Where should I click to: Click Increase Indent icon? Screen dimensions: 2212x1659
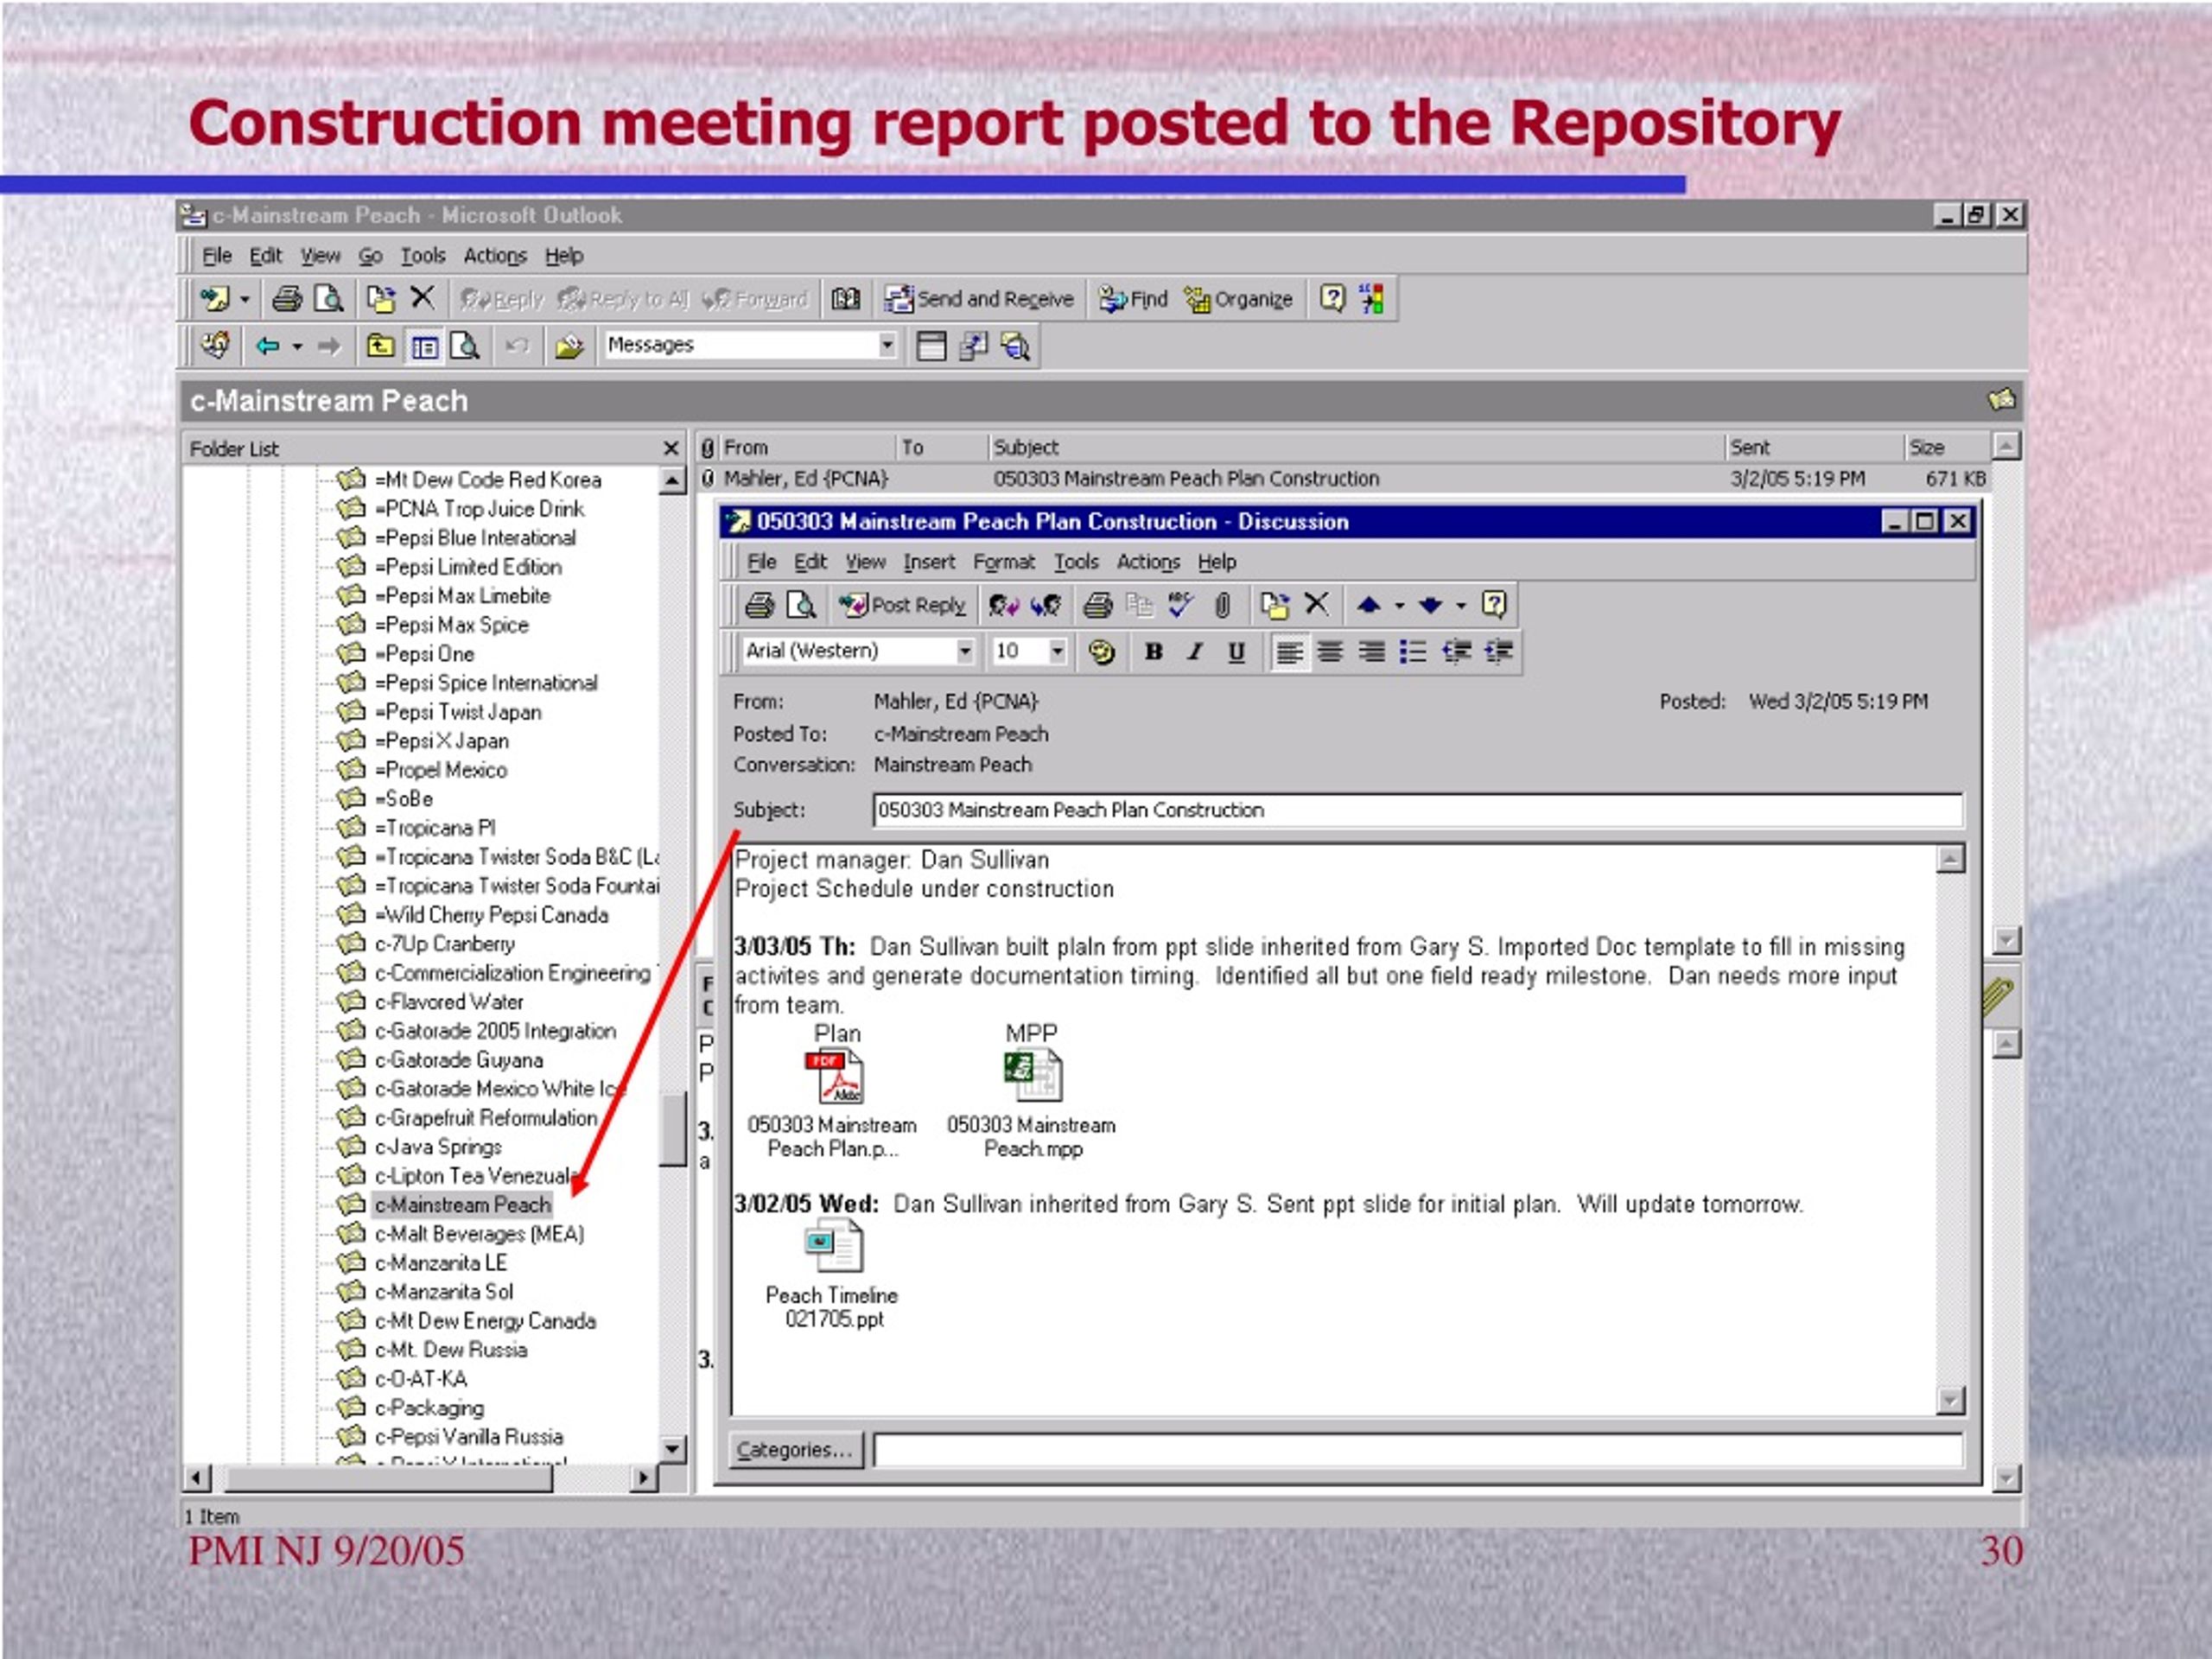coord(1498,652)
